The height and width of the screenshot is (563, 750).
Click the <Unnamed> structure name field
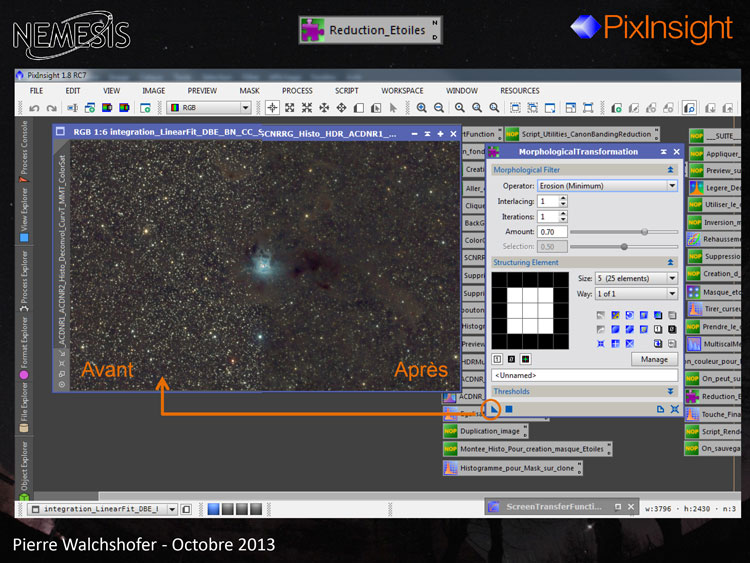(585, 375)
